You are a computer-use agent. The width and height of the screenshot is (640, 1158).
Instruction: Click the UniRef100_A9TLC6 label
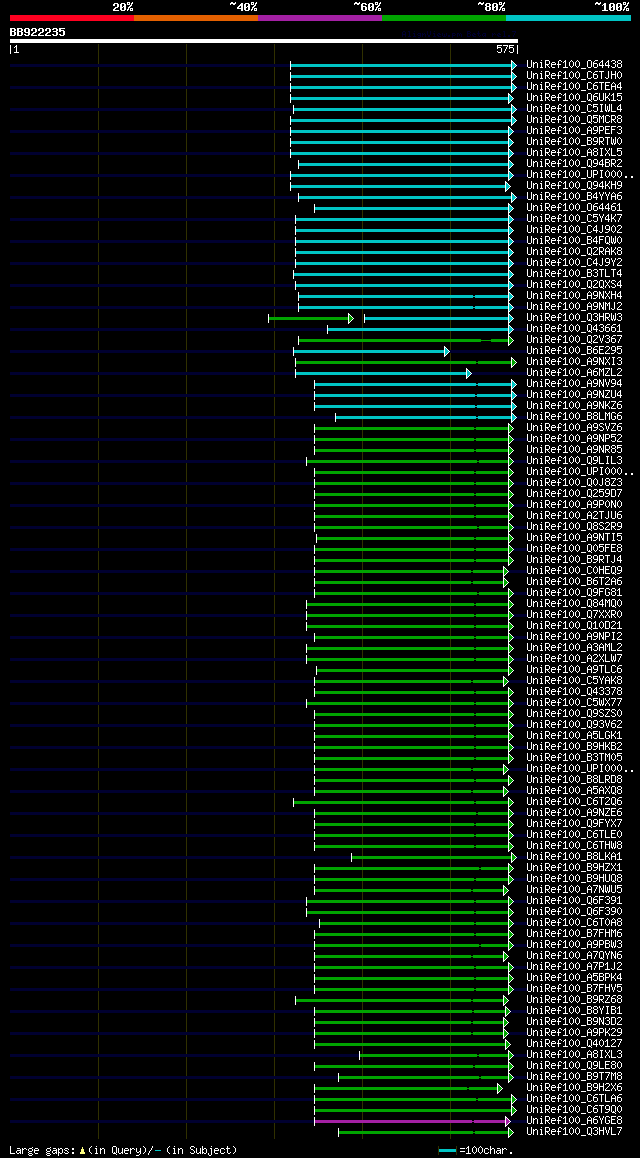[574, 670]
